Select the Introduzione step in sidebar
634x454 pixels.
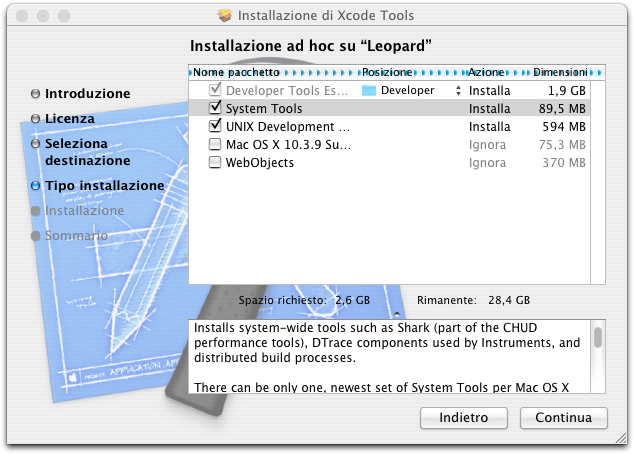(x=88, y=94)
